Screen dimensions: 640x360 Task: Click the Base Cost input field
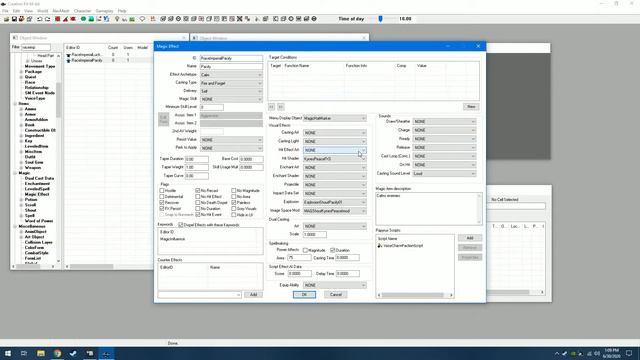pos(251,159)
